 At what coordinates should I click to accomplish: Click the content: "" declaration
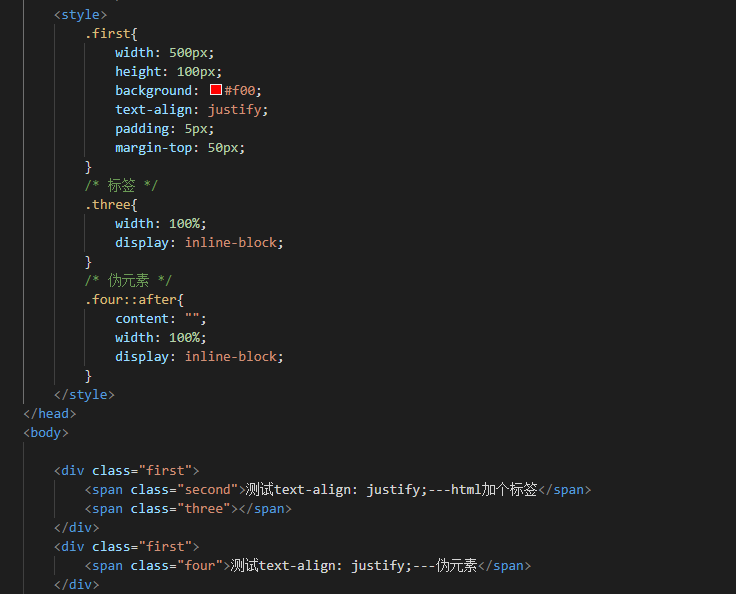click(x=161, y=318)
